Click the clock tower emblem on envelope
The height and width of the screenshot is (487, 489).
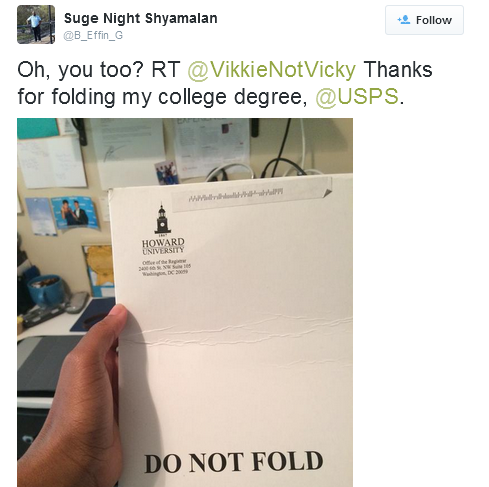162,218
